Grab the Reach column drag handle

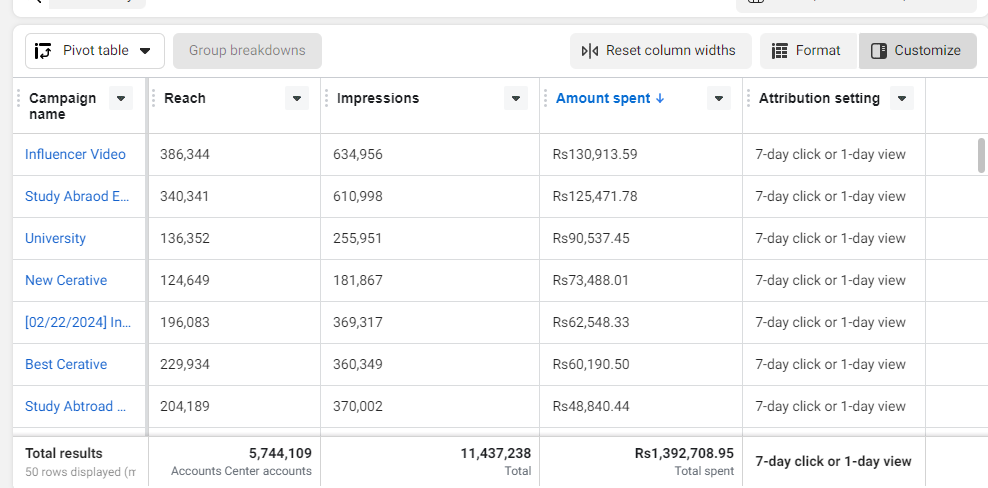[154, 98]
